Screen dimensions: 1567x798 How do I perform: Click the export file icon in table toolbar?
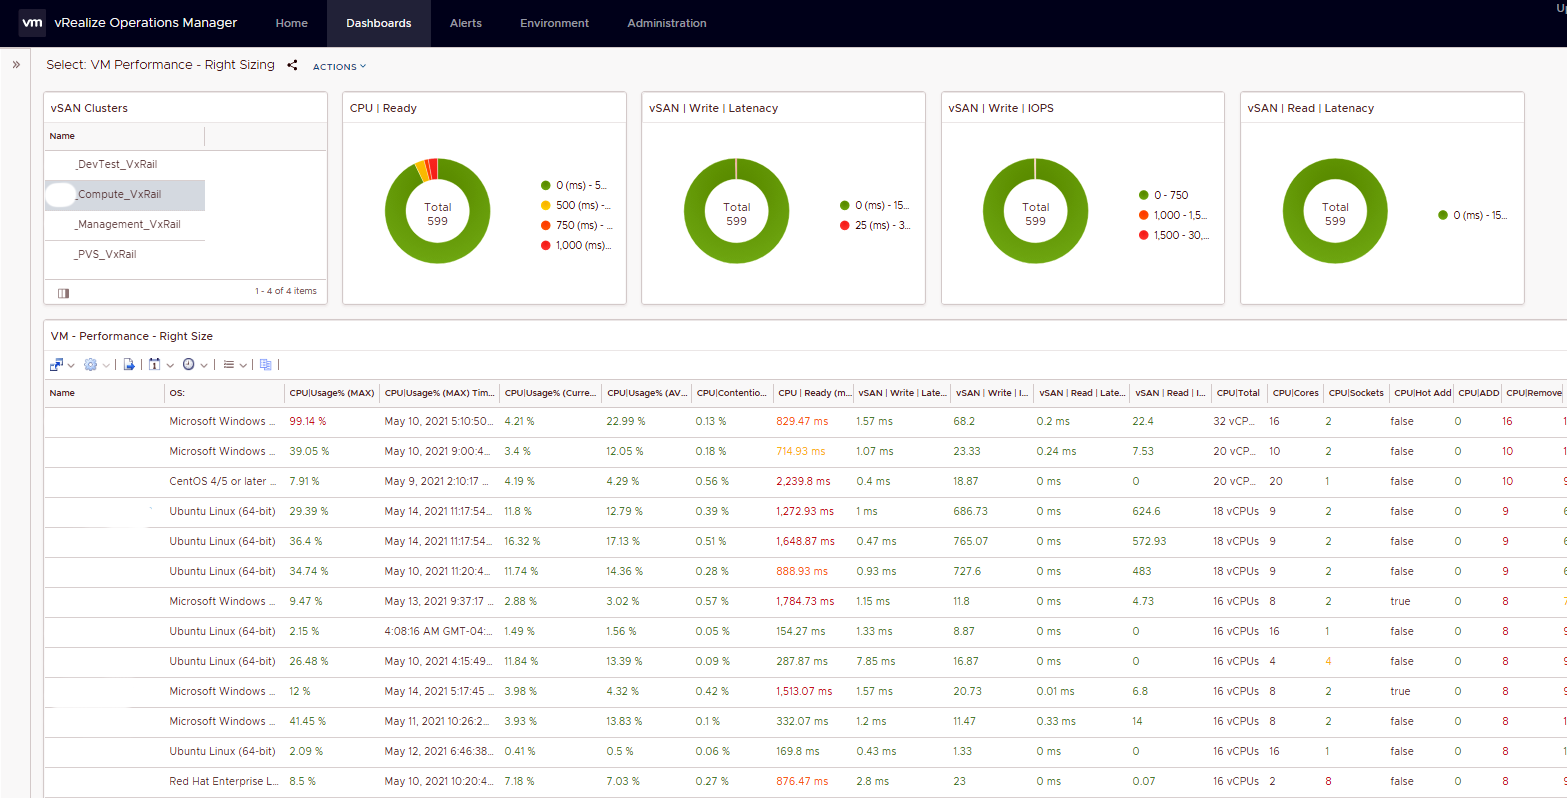click(x=129, y=365)
